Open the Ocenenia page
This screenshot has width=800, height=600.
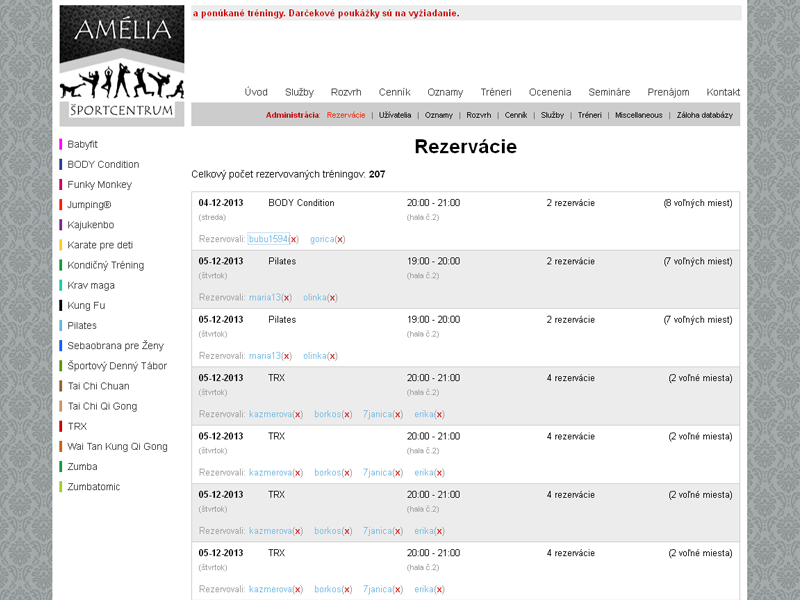tap(549, 92)
